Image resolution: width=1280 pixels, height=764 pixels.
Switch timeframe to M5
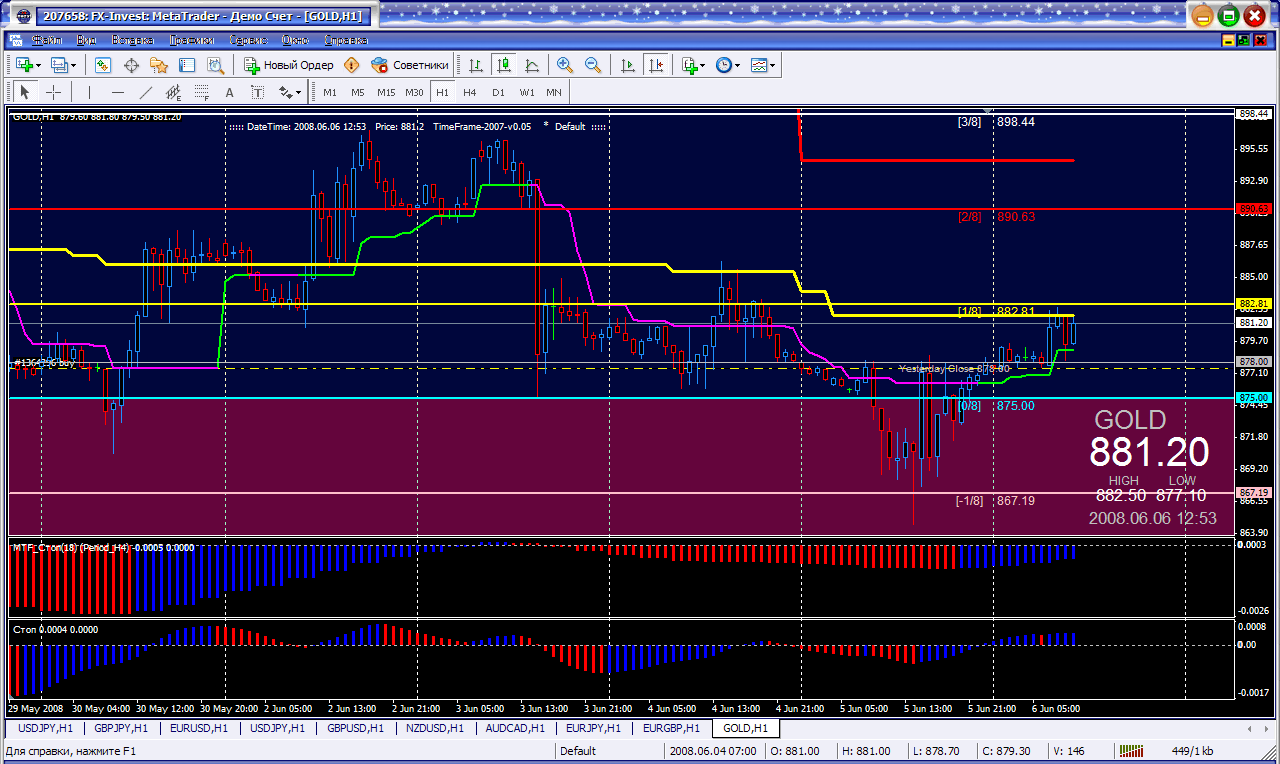[x=357, y=92]
